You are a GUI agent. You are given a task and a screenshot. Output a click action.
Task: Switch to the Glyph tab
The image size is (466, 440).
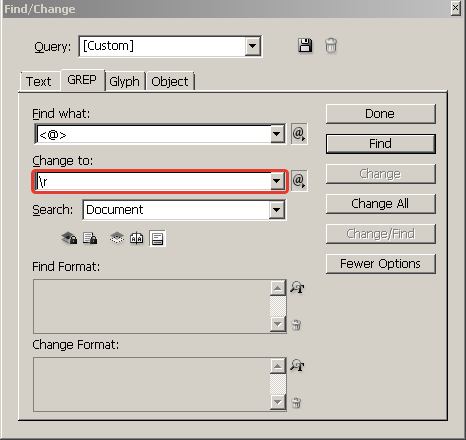point(125,82)
